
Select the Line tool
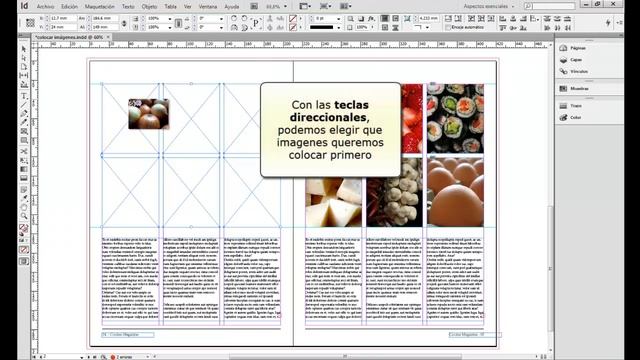coord(24,105)
